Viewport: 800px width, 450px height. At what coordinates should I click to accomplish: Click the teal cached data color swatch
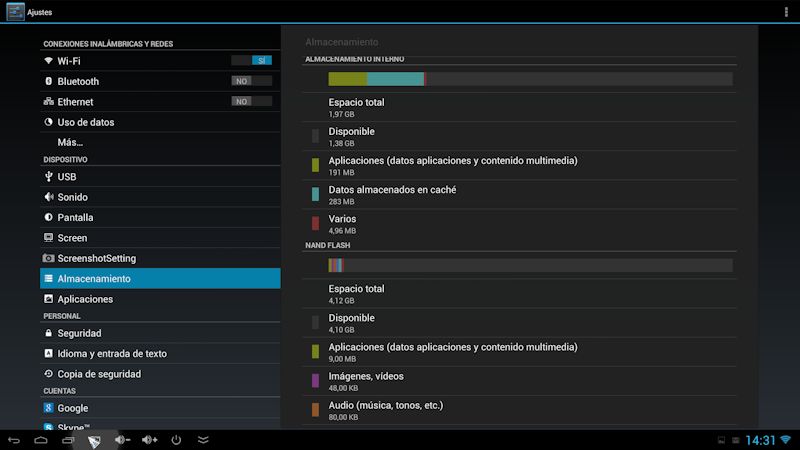click(x=315, y=194)
